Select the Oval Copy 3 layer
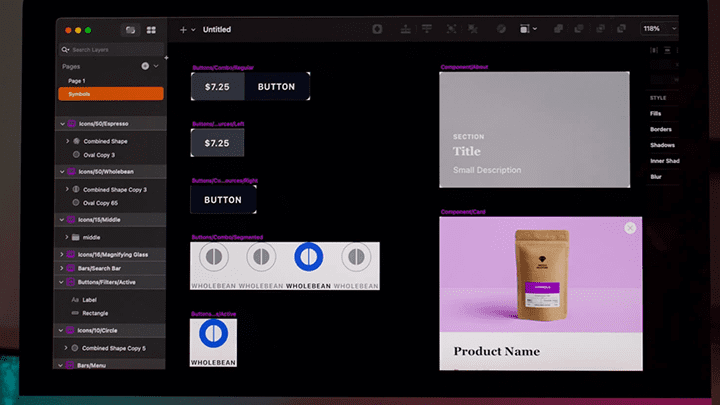Viewport: 720px width, 405px height. 99,155
